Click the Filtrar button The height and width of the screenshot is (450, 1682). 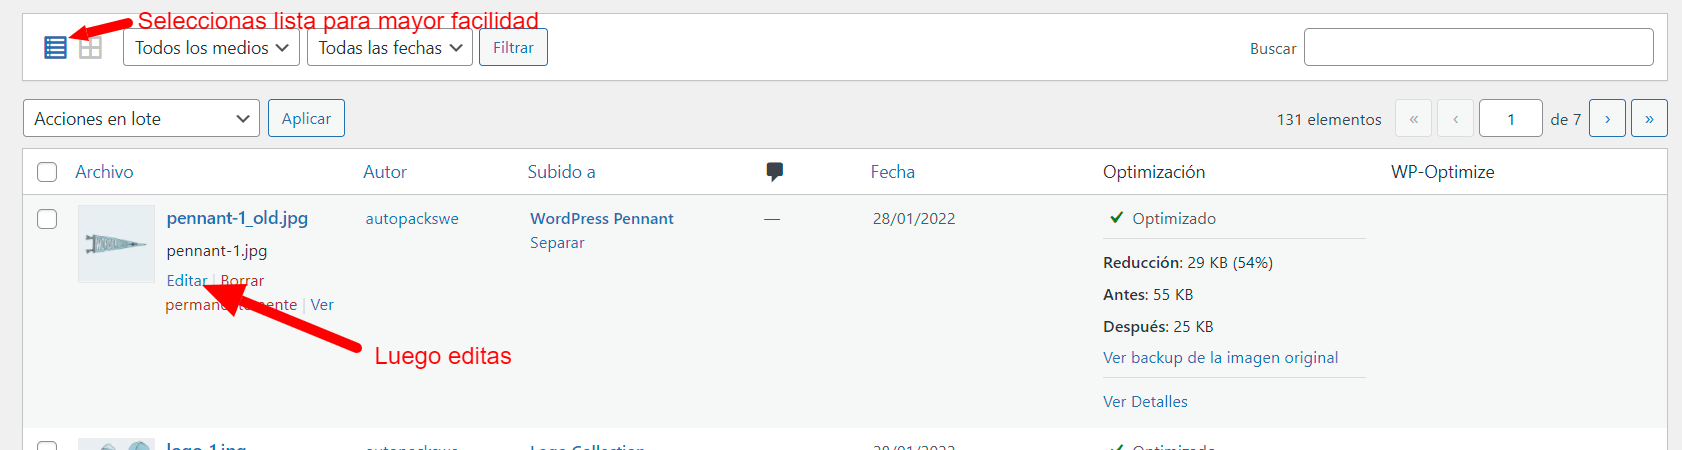pos(513,47)
